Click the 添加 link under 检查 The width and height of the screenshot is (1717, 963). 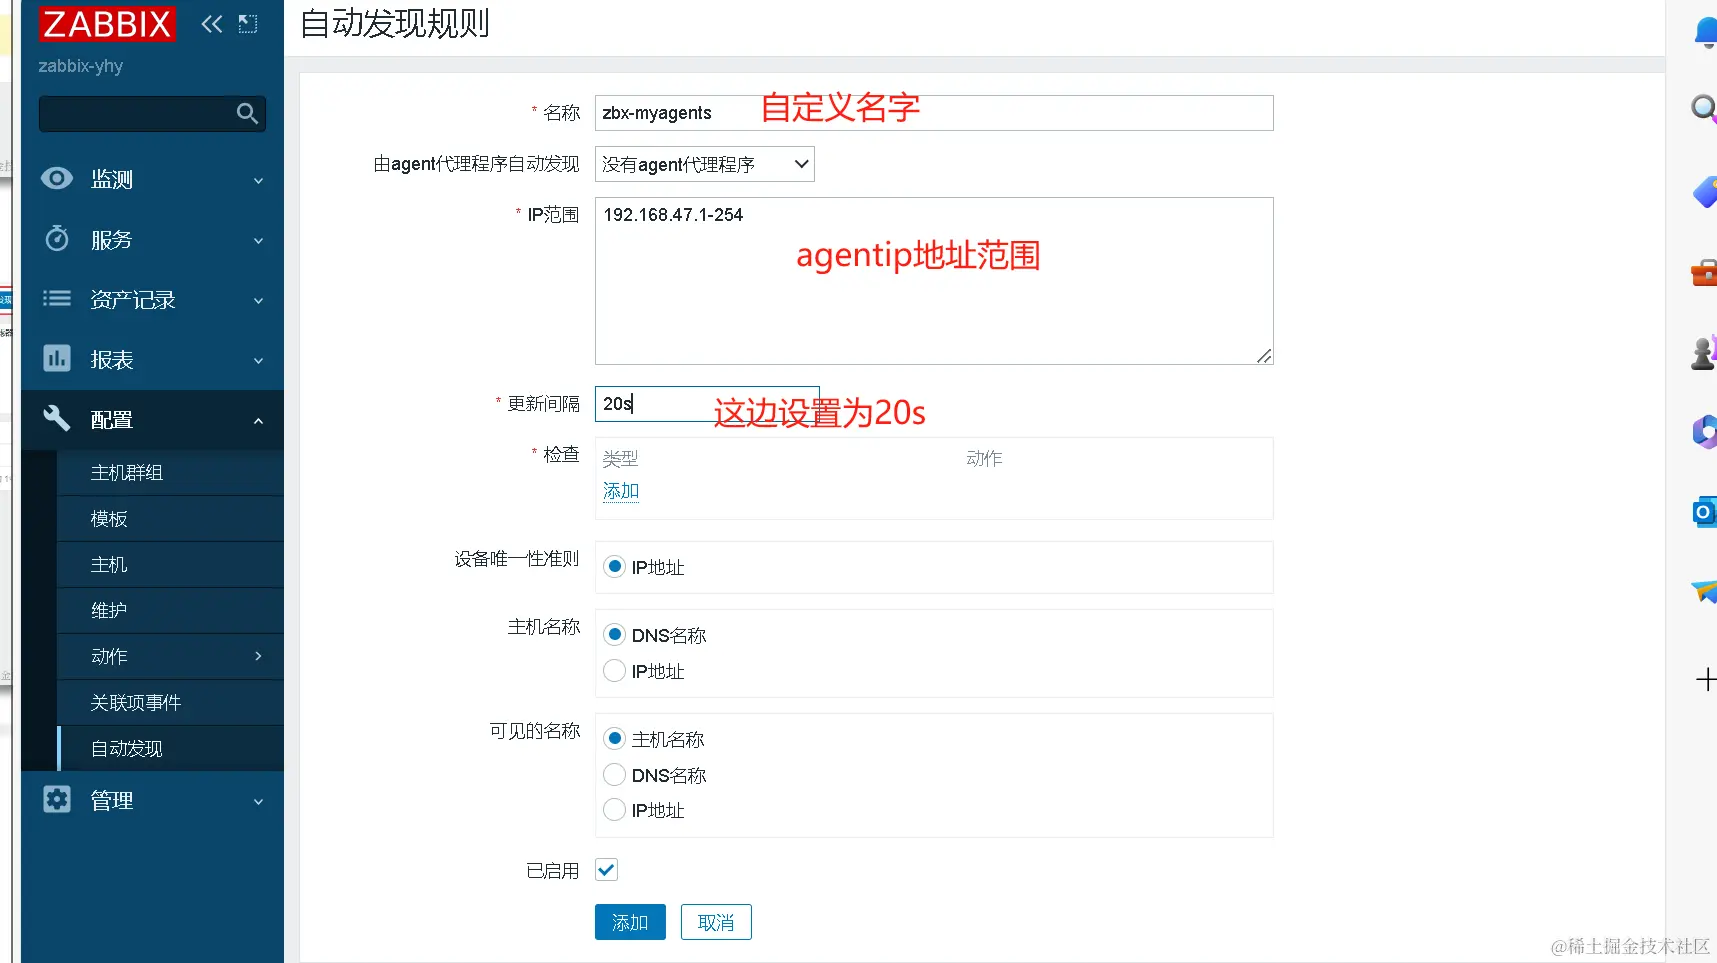(621, 491)
